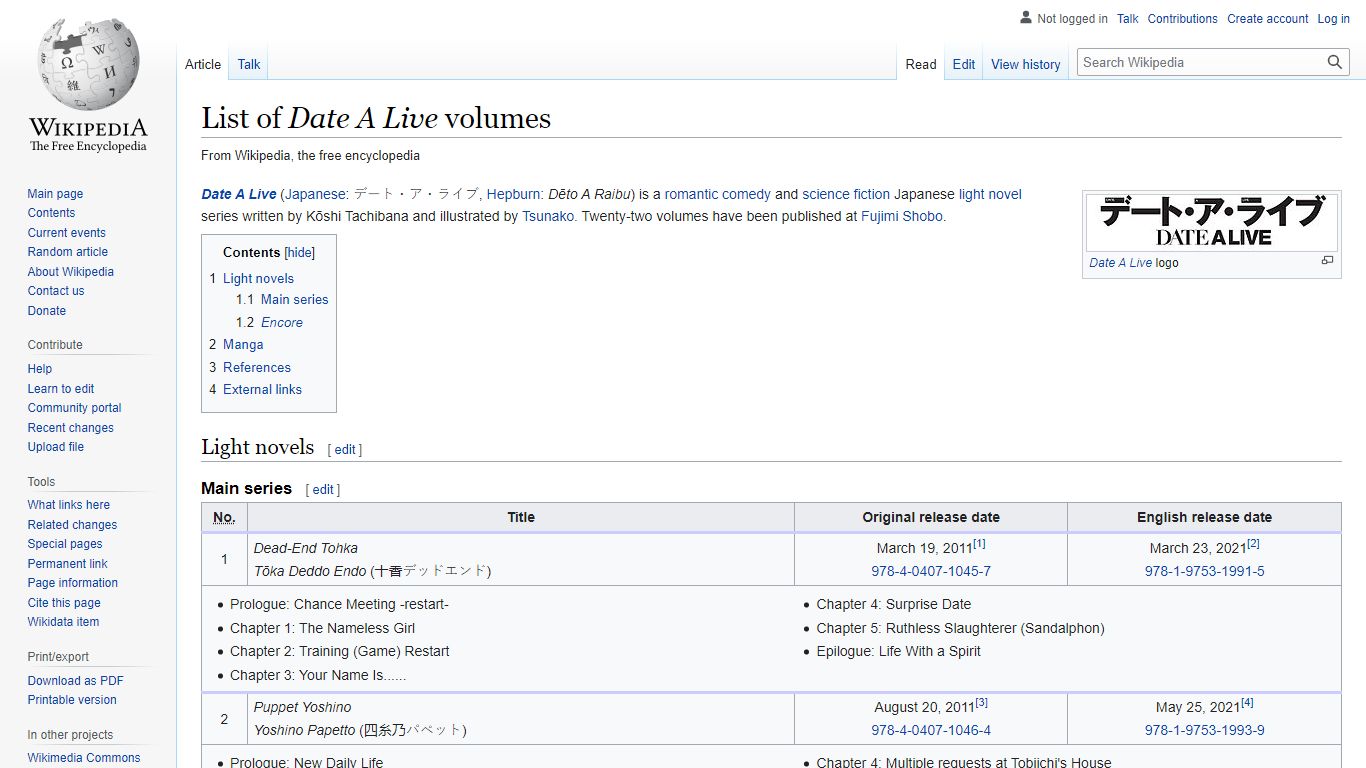1366x768 pixels.
Task: Open the Wikipedia globe logo home link
Action: 88,84
